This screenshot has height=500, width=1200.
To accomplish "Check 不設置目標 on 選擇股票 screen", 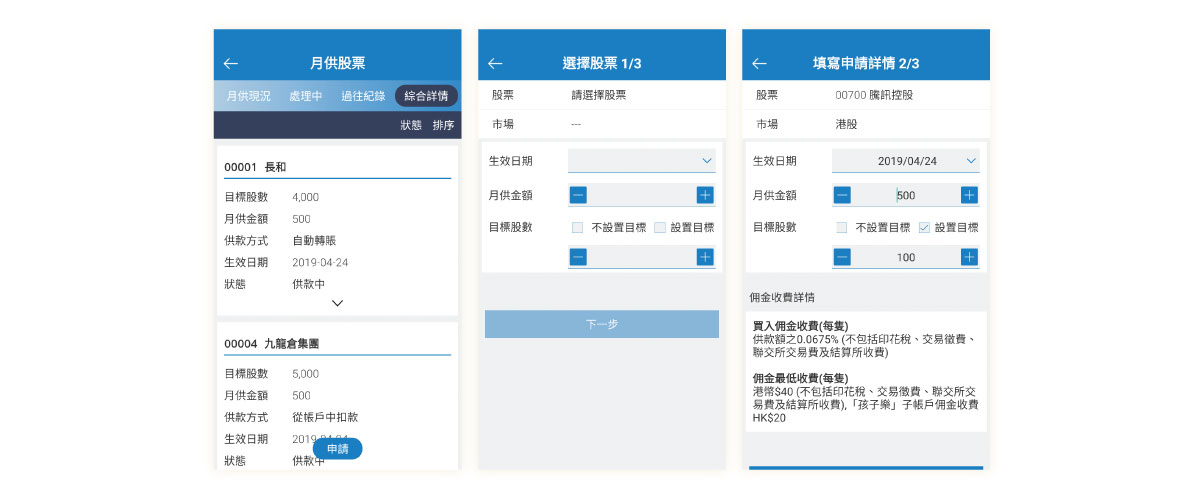I will (578, 227).
